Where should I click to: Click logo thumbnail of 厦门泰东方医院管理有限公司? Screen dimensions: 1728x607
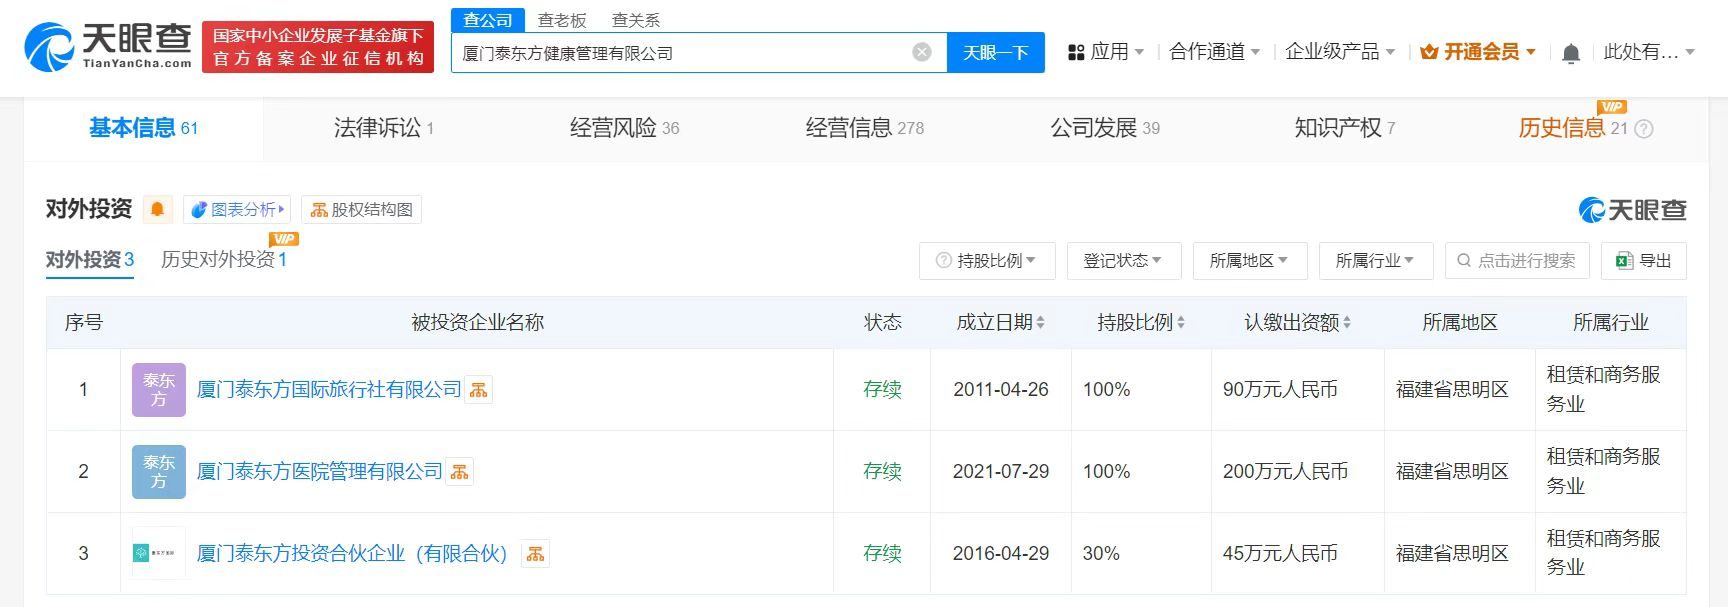tap(159, 472)
